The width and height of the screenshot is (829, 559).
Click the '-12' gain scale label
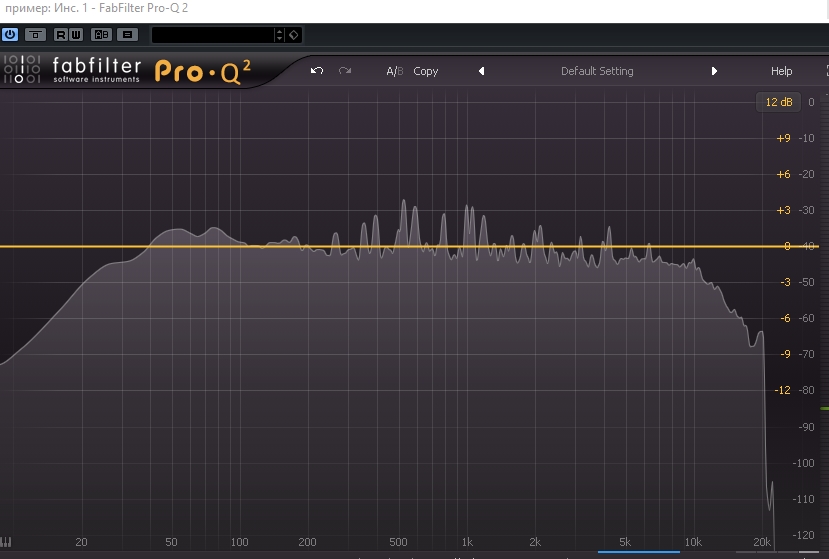(782, 390)
